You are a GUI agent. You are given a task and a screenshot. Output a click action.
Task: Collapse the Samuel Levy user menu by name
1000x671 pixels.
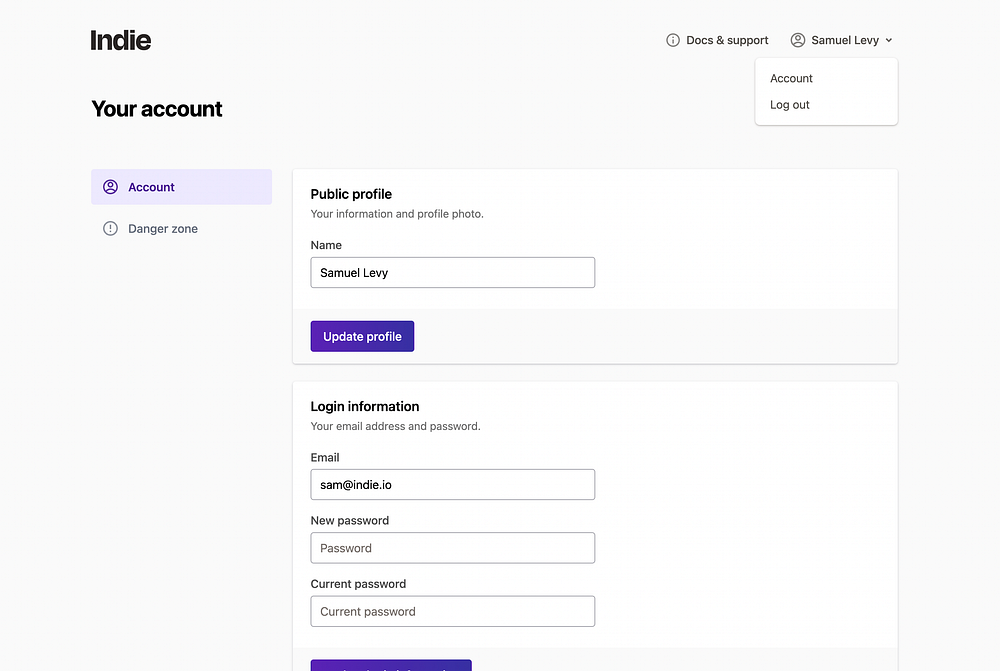(845, 40)
